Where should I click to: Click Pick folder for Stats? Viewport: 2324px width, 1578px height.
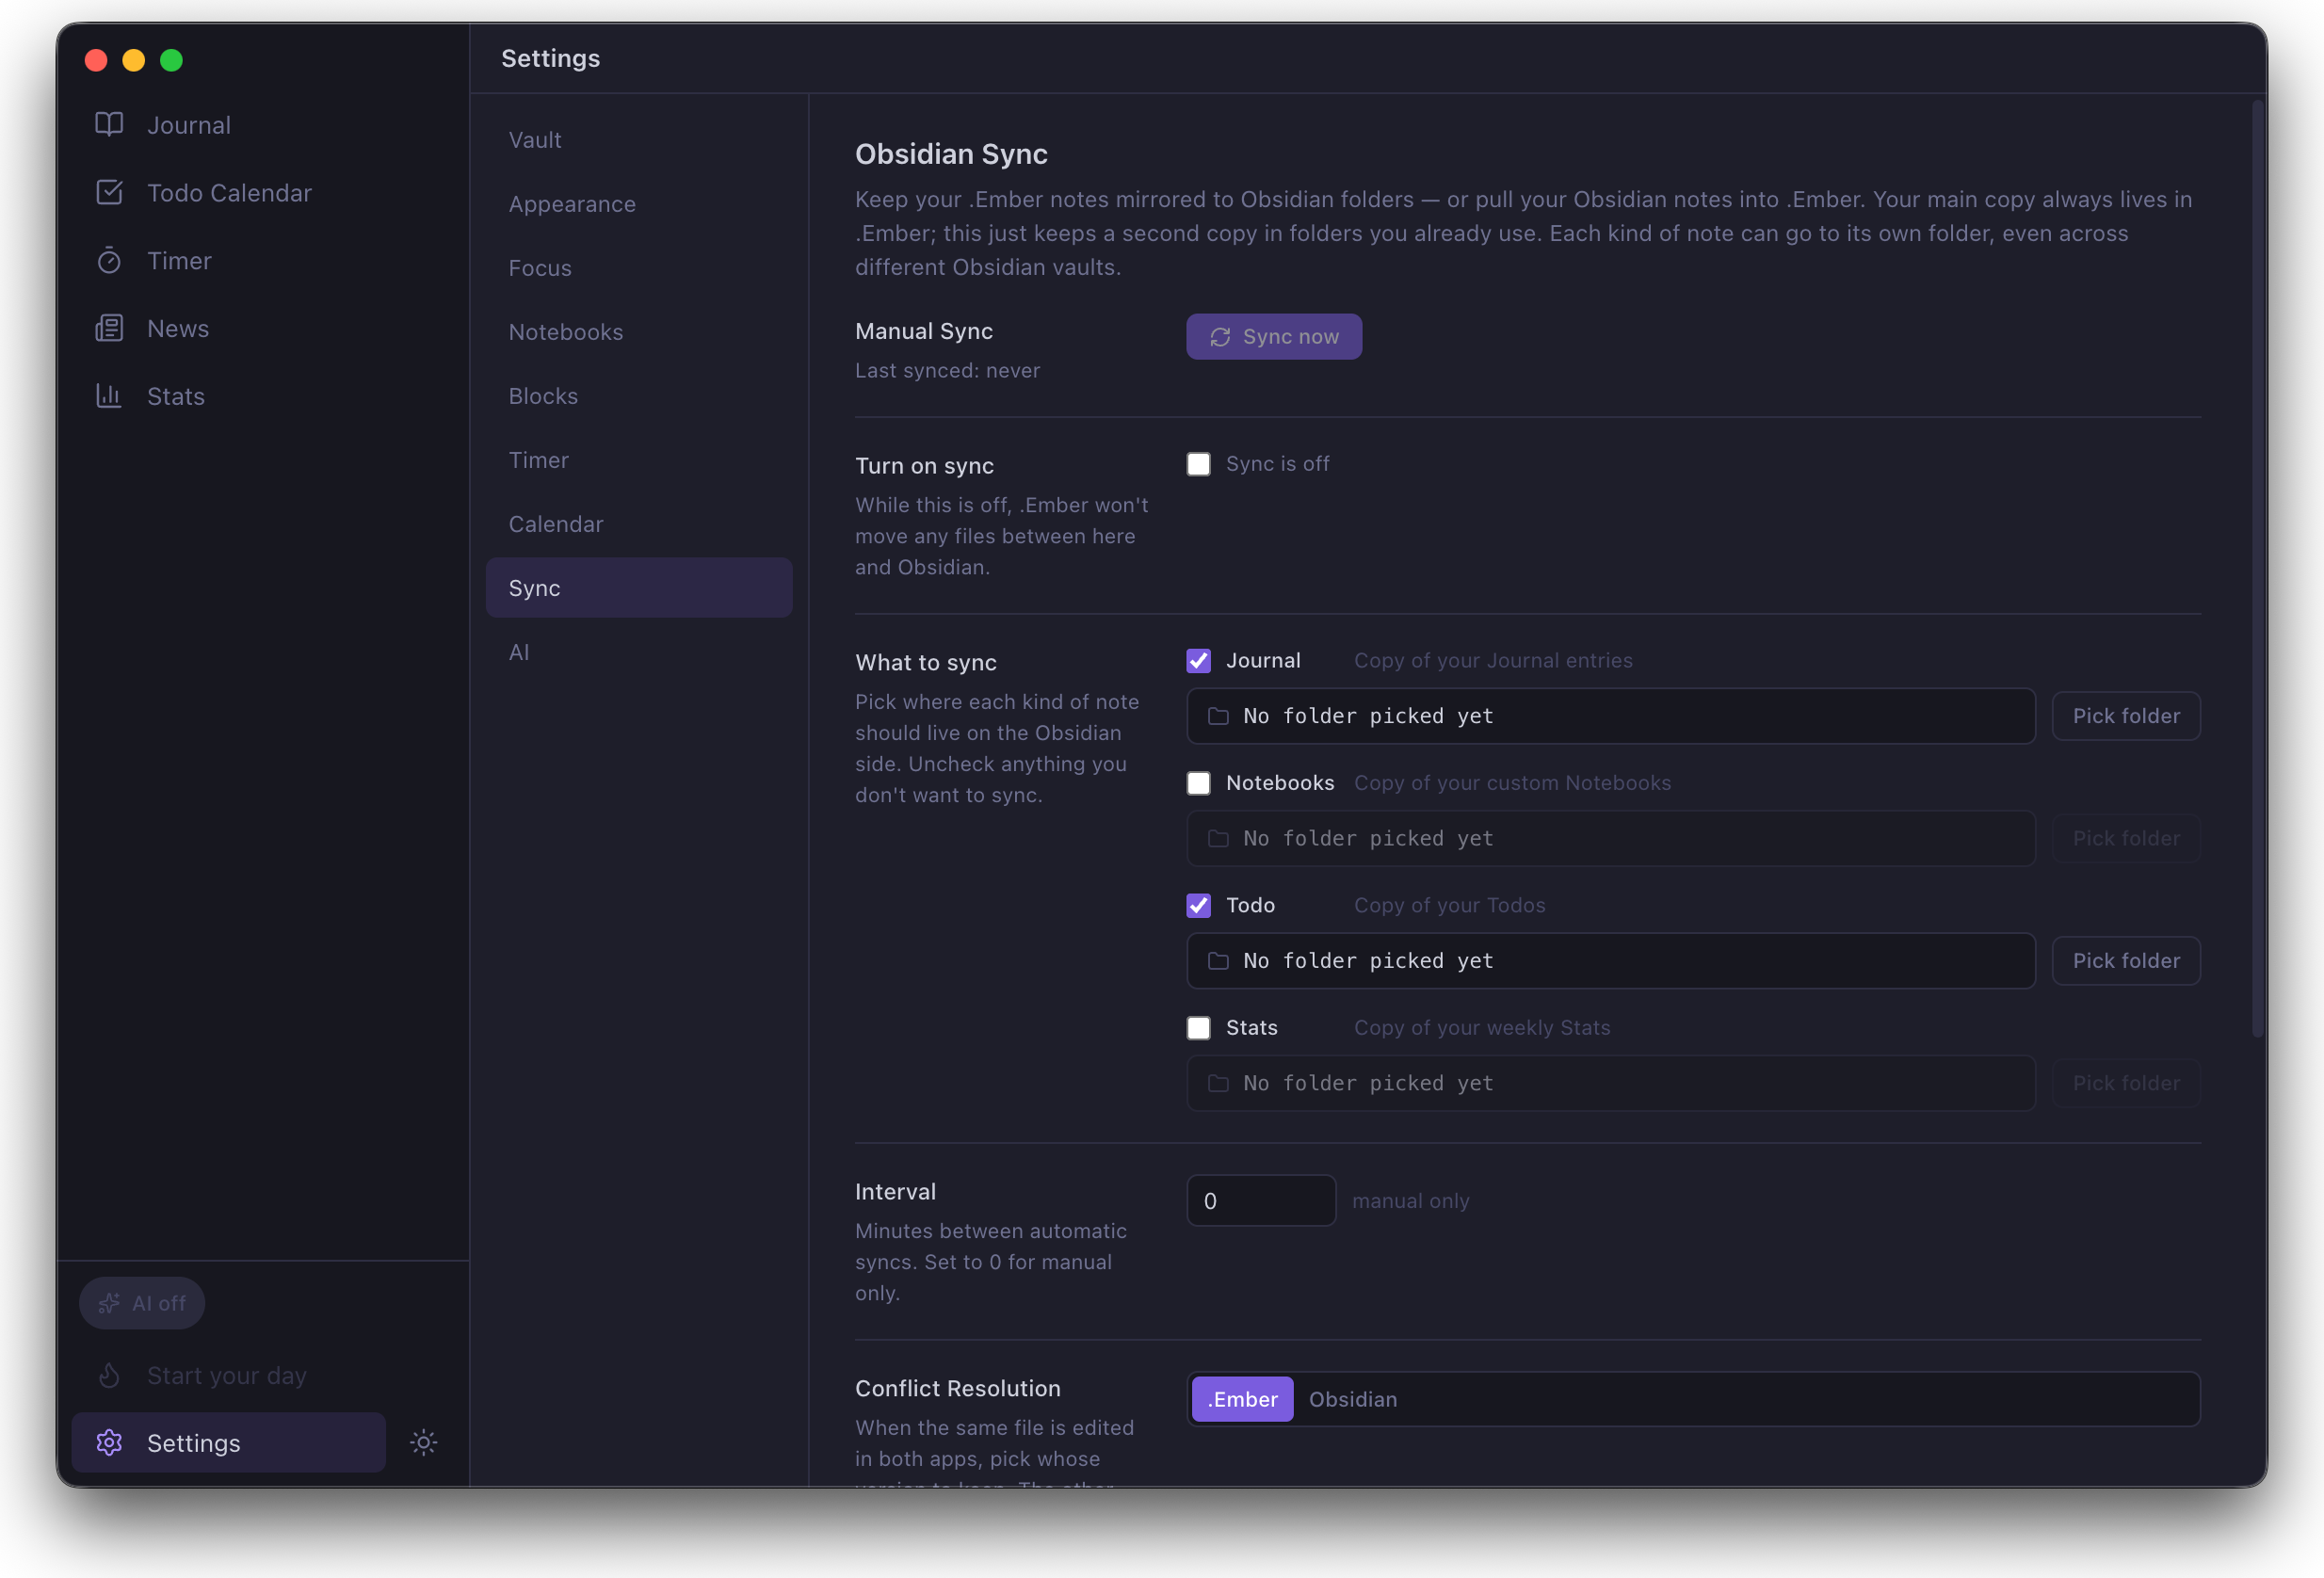(x=2126, y=1083)
